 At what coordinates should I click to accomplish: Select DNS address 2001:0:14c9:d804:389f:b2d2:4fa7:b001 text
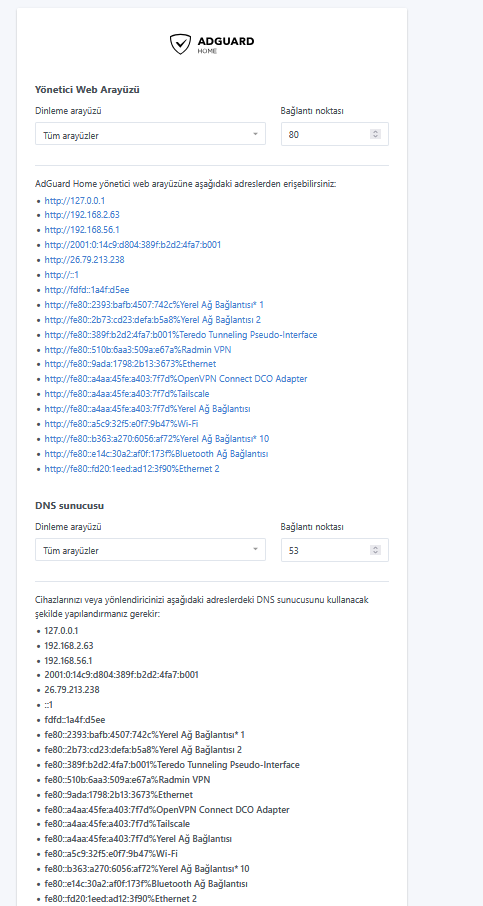tap(122, 675)
